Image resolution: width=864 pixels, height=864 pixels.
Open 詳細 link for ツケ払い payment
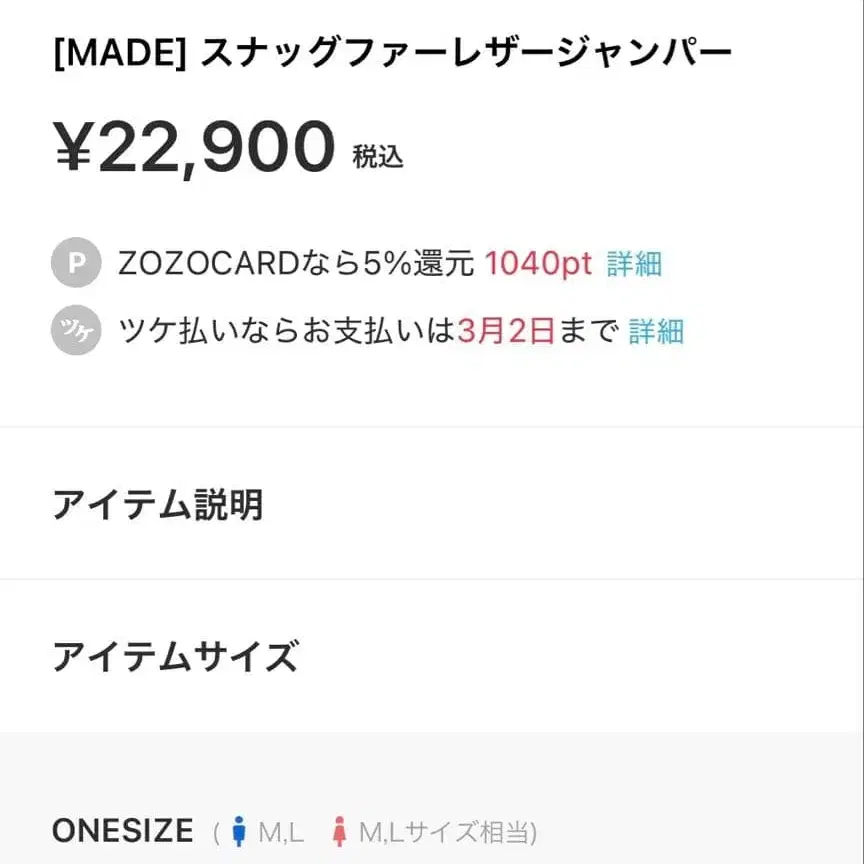[x=656, y=330]
